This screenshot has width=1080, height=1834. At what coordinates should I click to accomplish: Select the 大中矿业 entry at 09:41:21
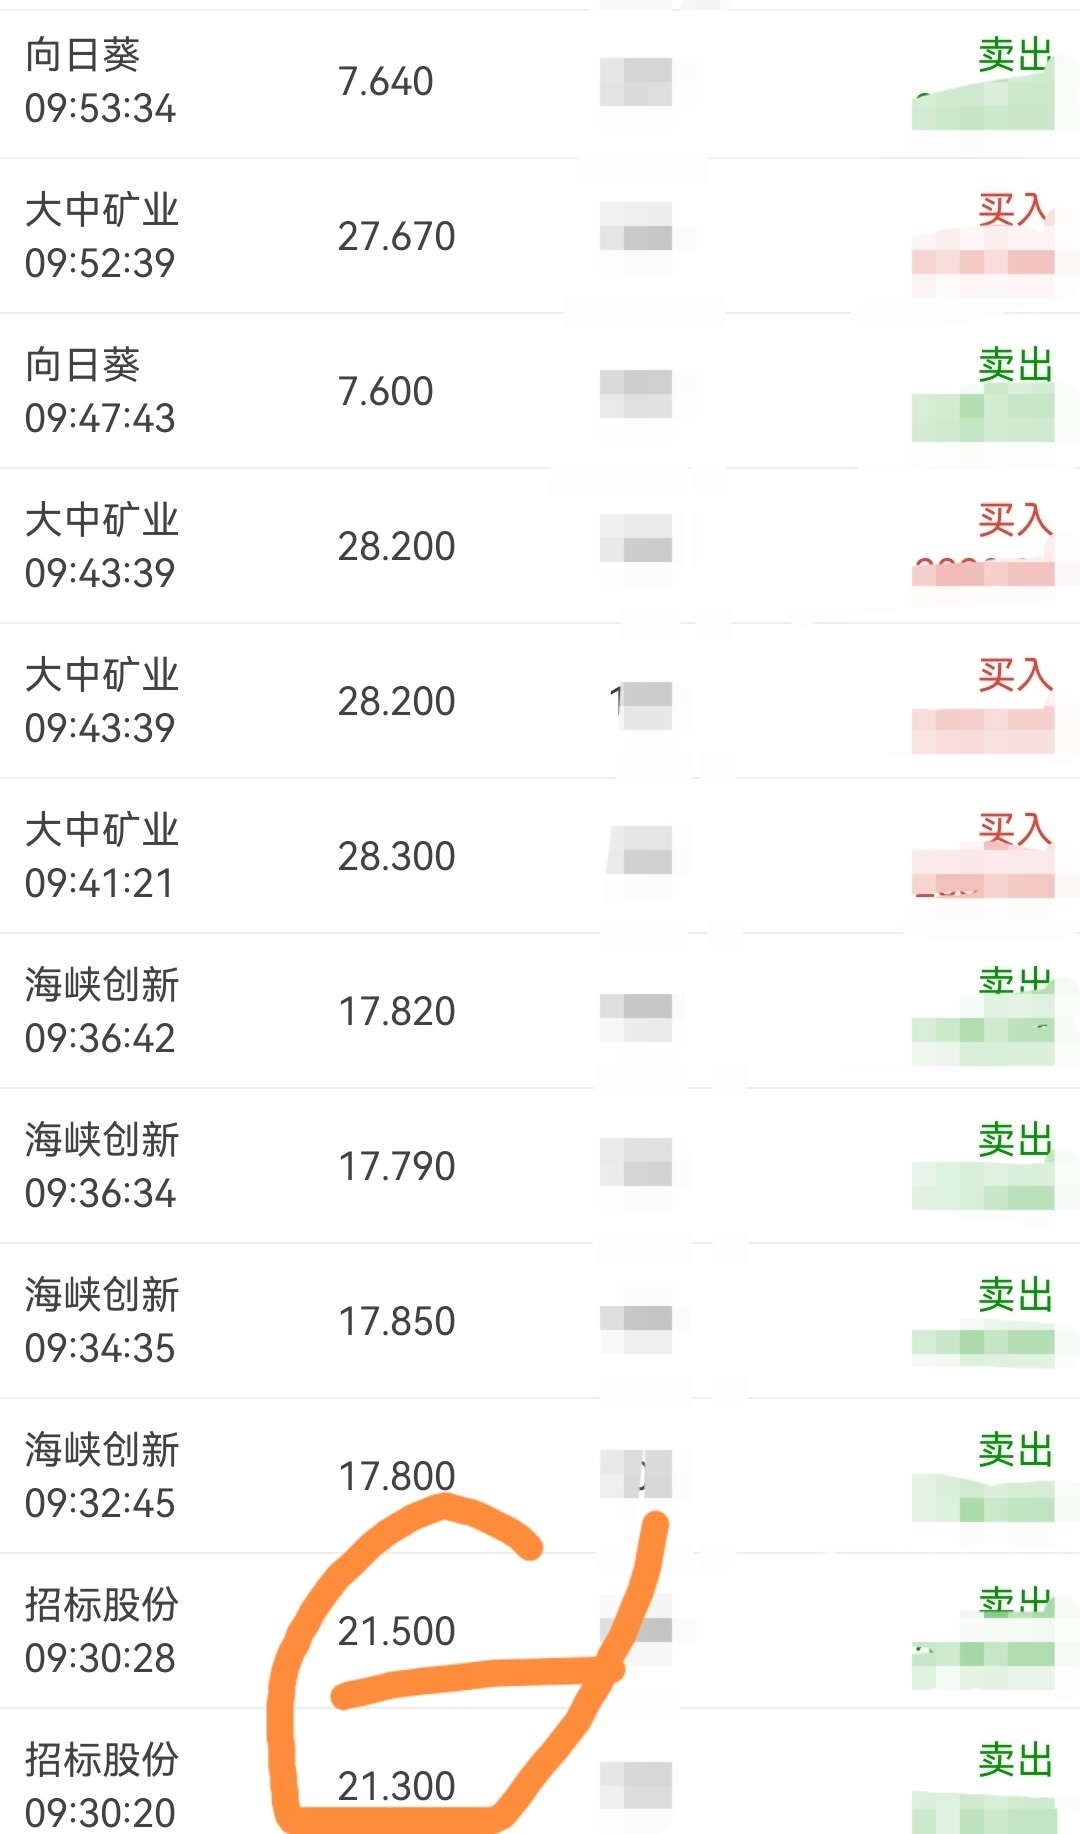(x=101, y=856)
